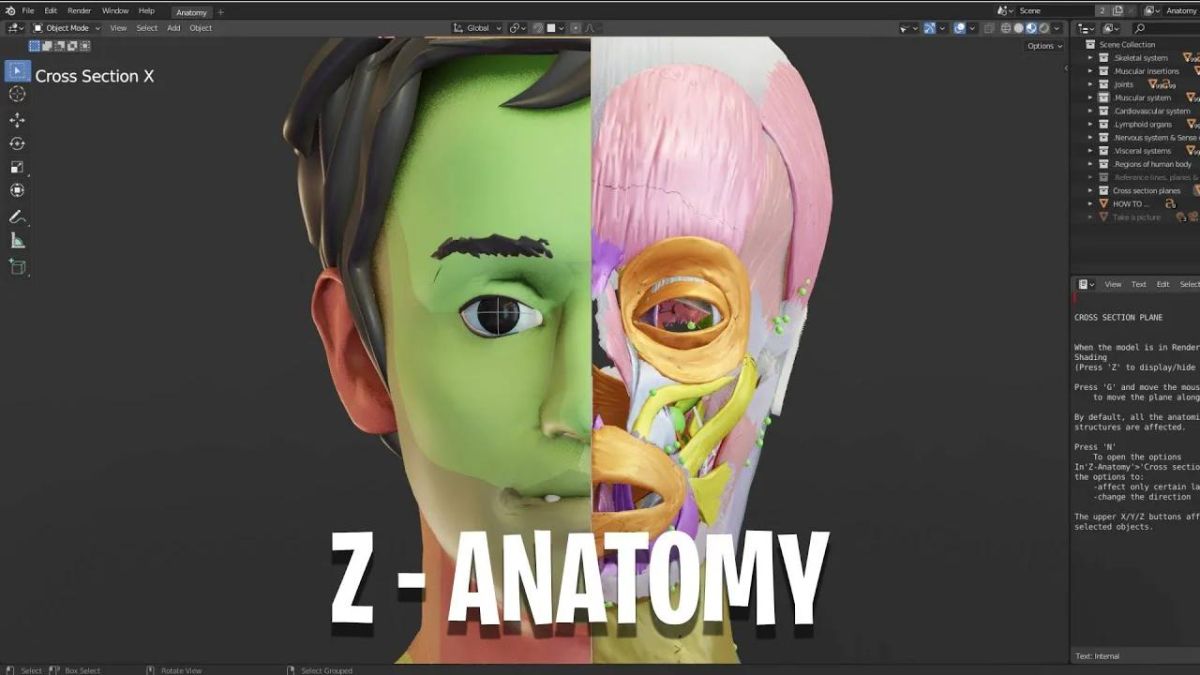Switch to material preview shading
The image size is (1200, 675).
point(1031,28)
